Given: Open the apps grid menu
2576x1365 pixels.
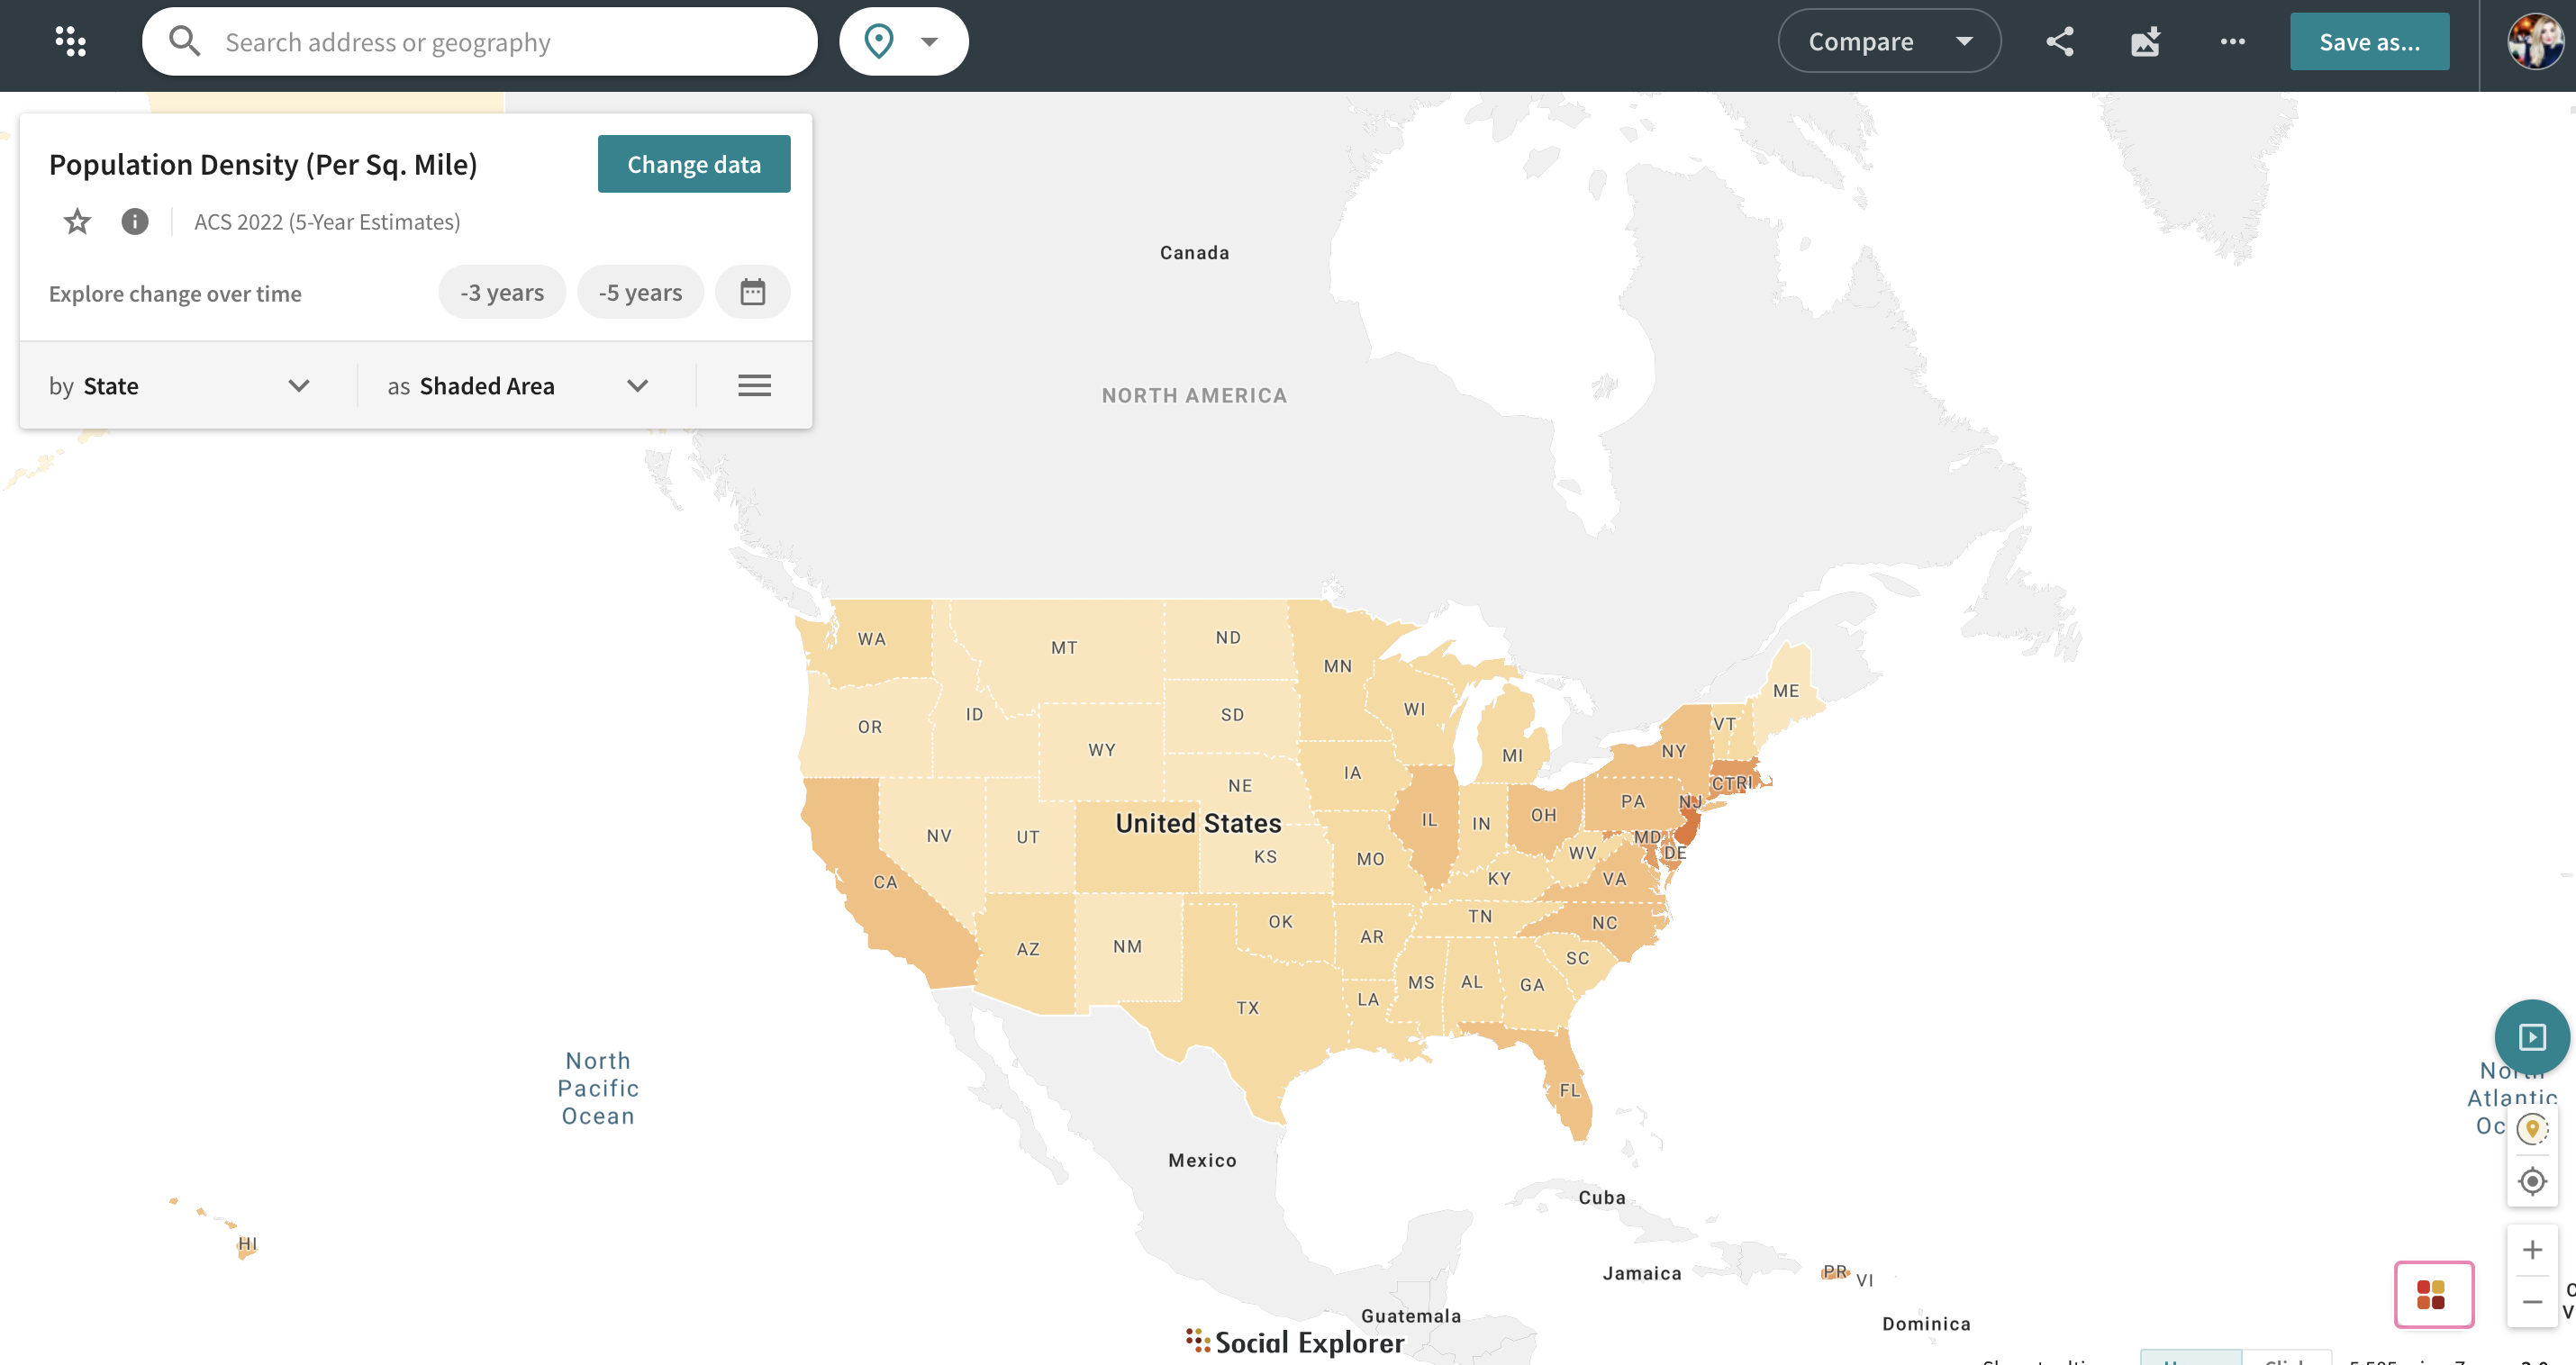Looking at the screenshot, I should pyautogui.click(x=70, y=41).
